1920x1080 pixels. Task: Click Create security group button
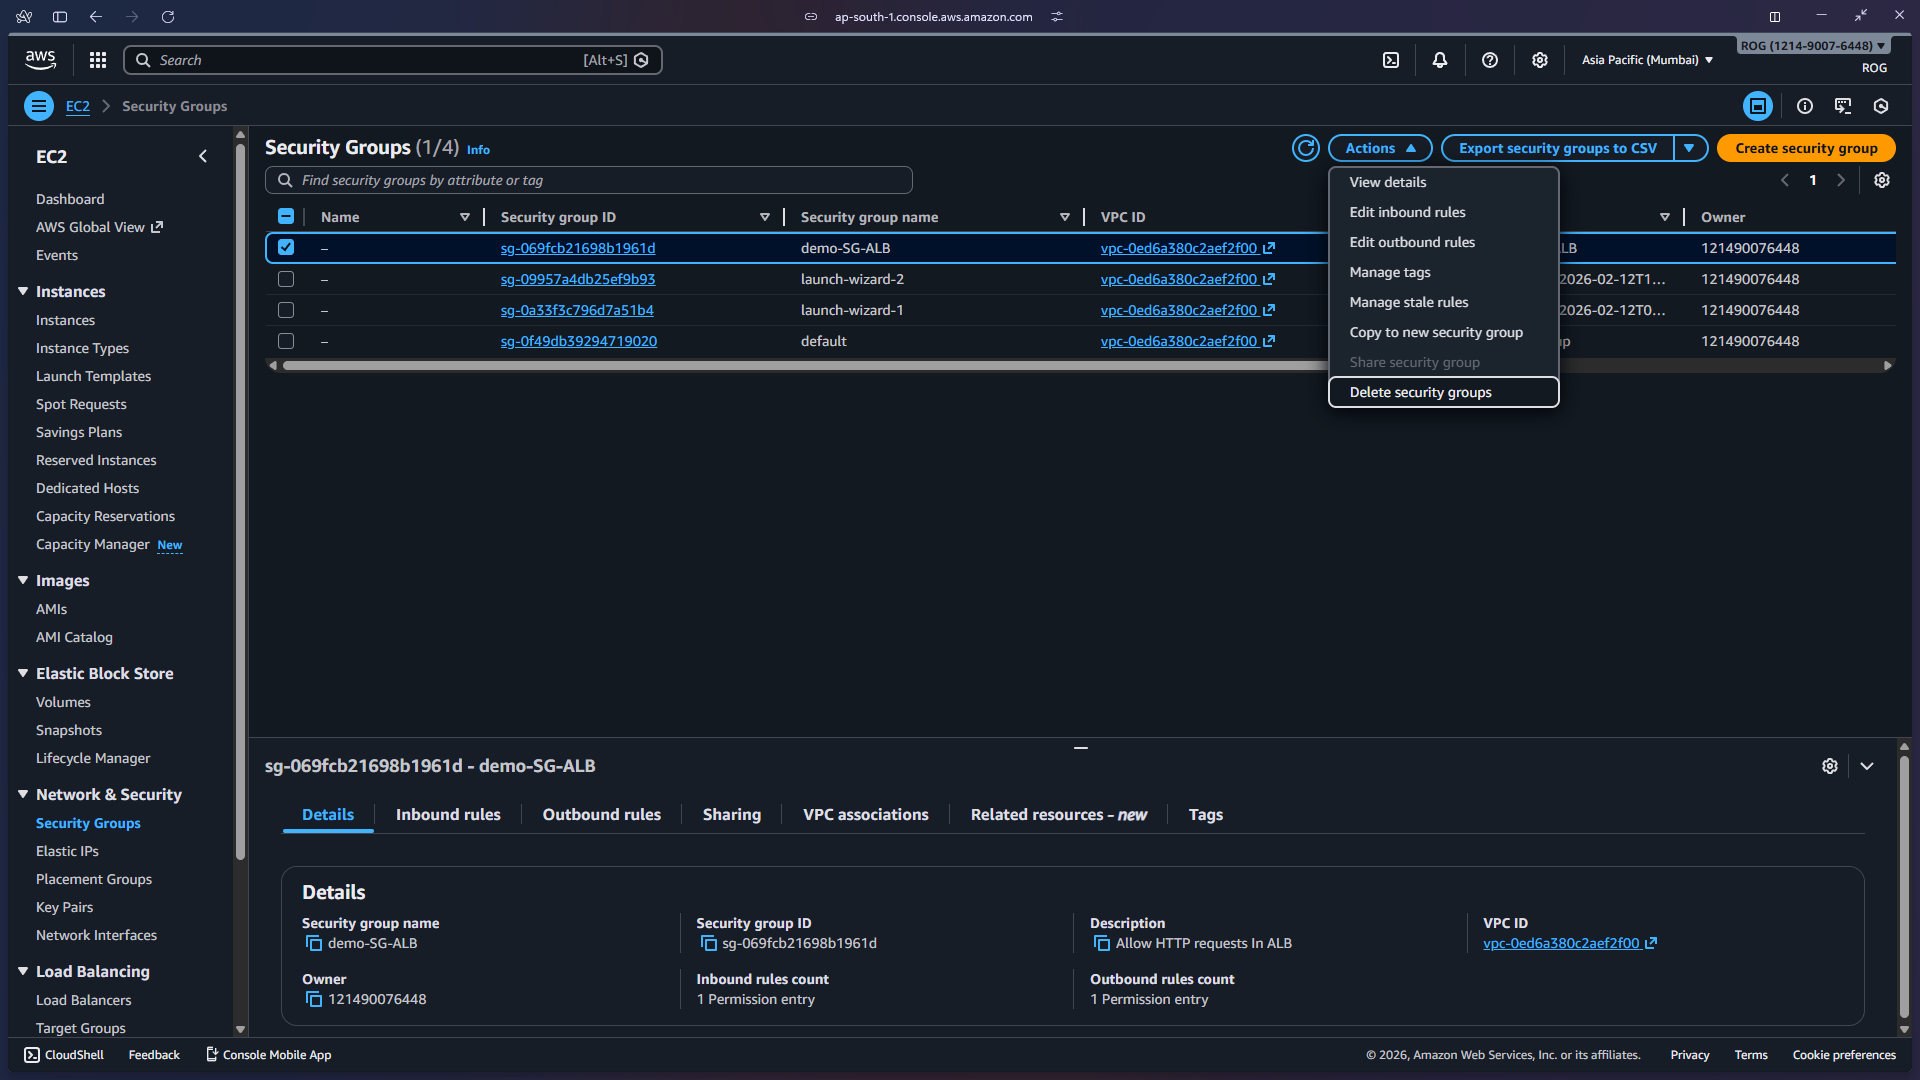[1805, 148]
